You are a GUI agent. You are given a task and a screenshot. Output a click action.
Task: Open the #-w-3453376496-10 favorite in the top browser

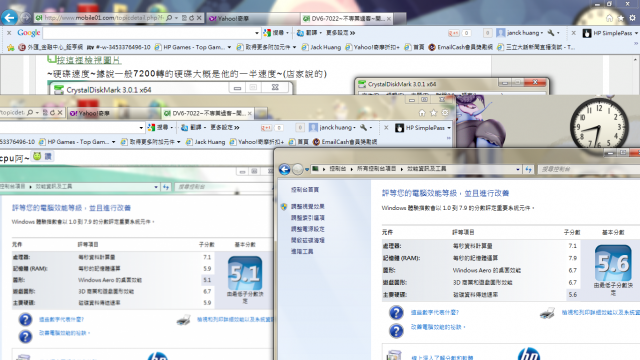[x=119, y=47]
